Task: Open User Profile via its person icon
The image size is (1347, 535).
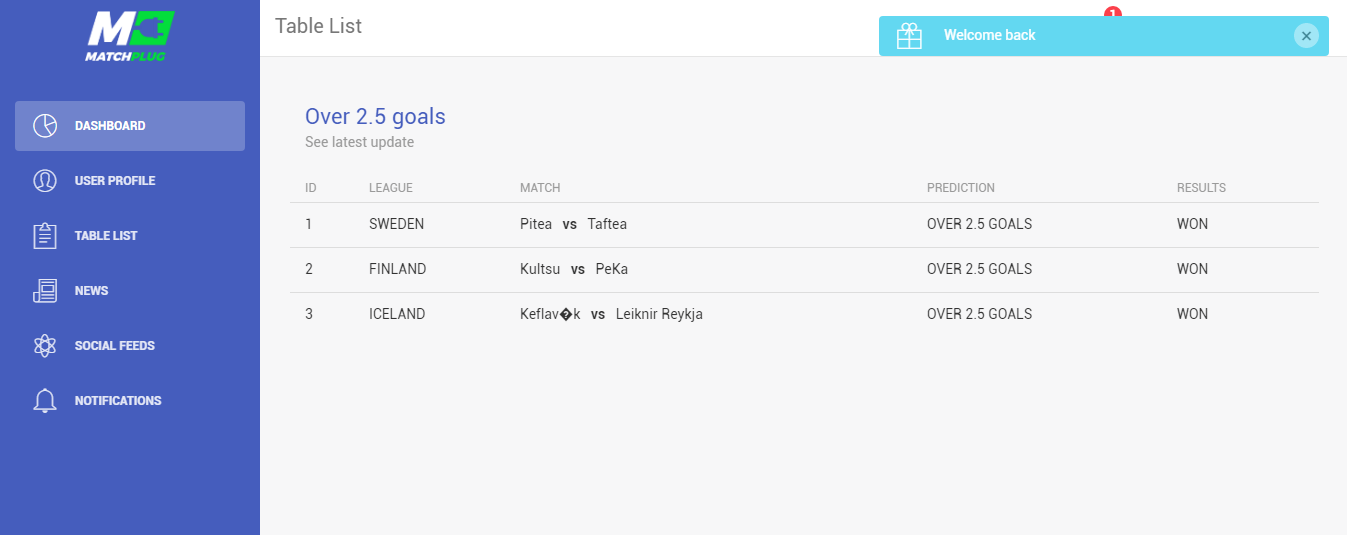Action: [45, 181]
